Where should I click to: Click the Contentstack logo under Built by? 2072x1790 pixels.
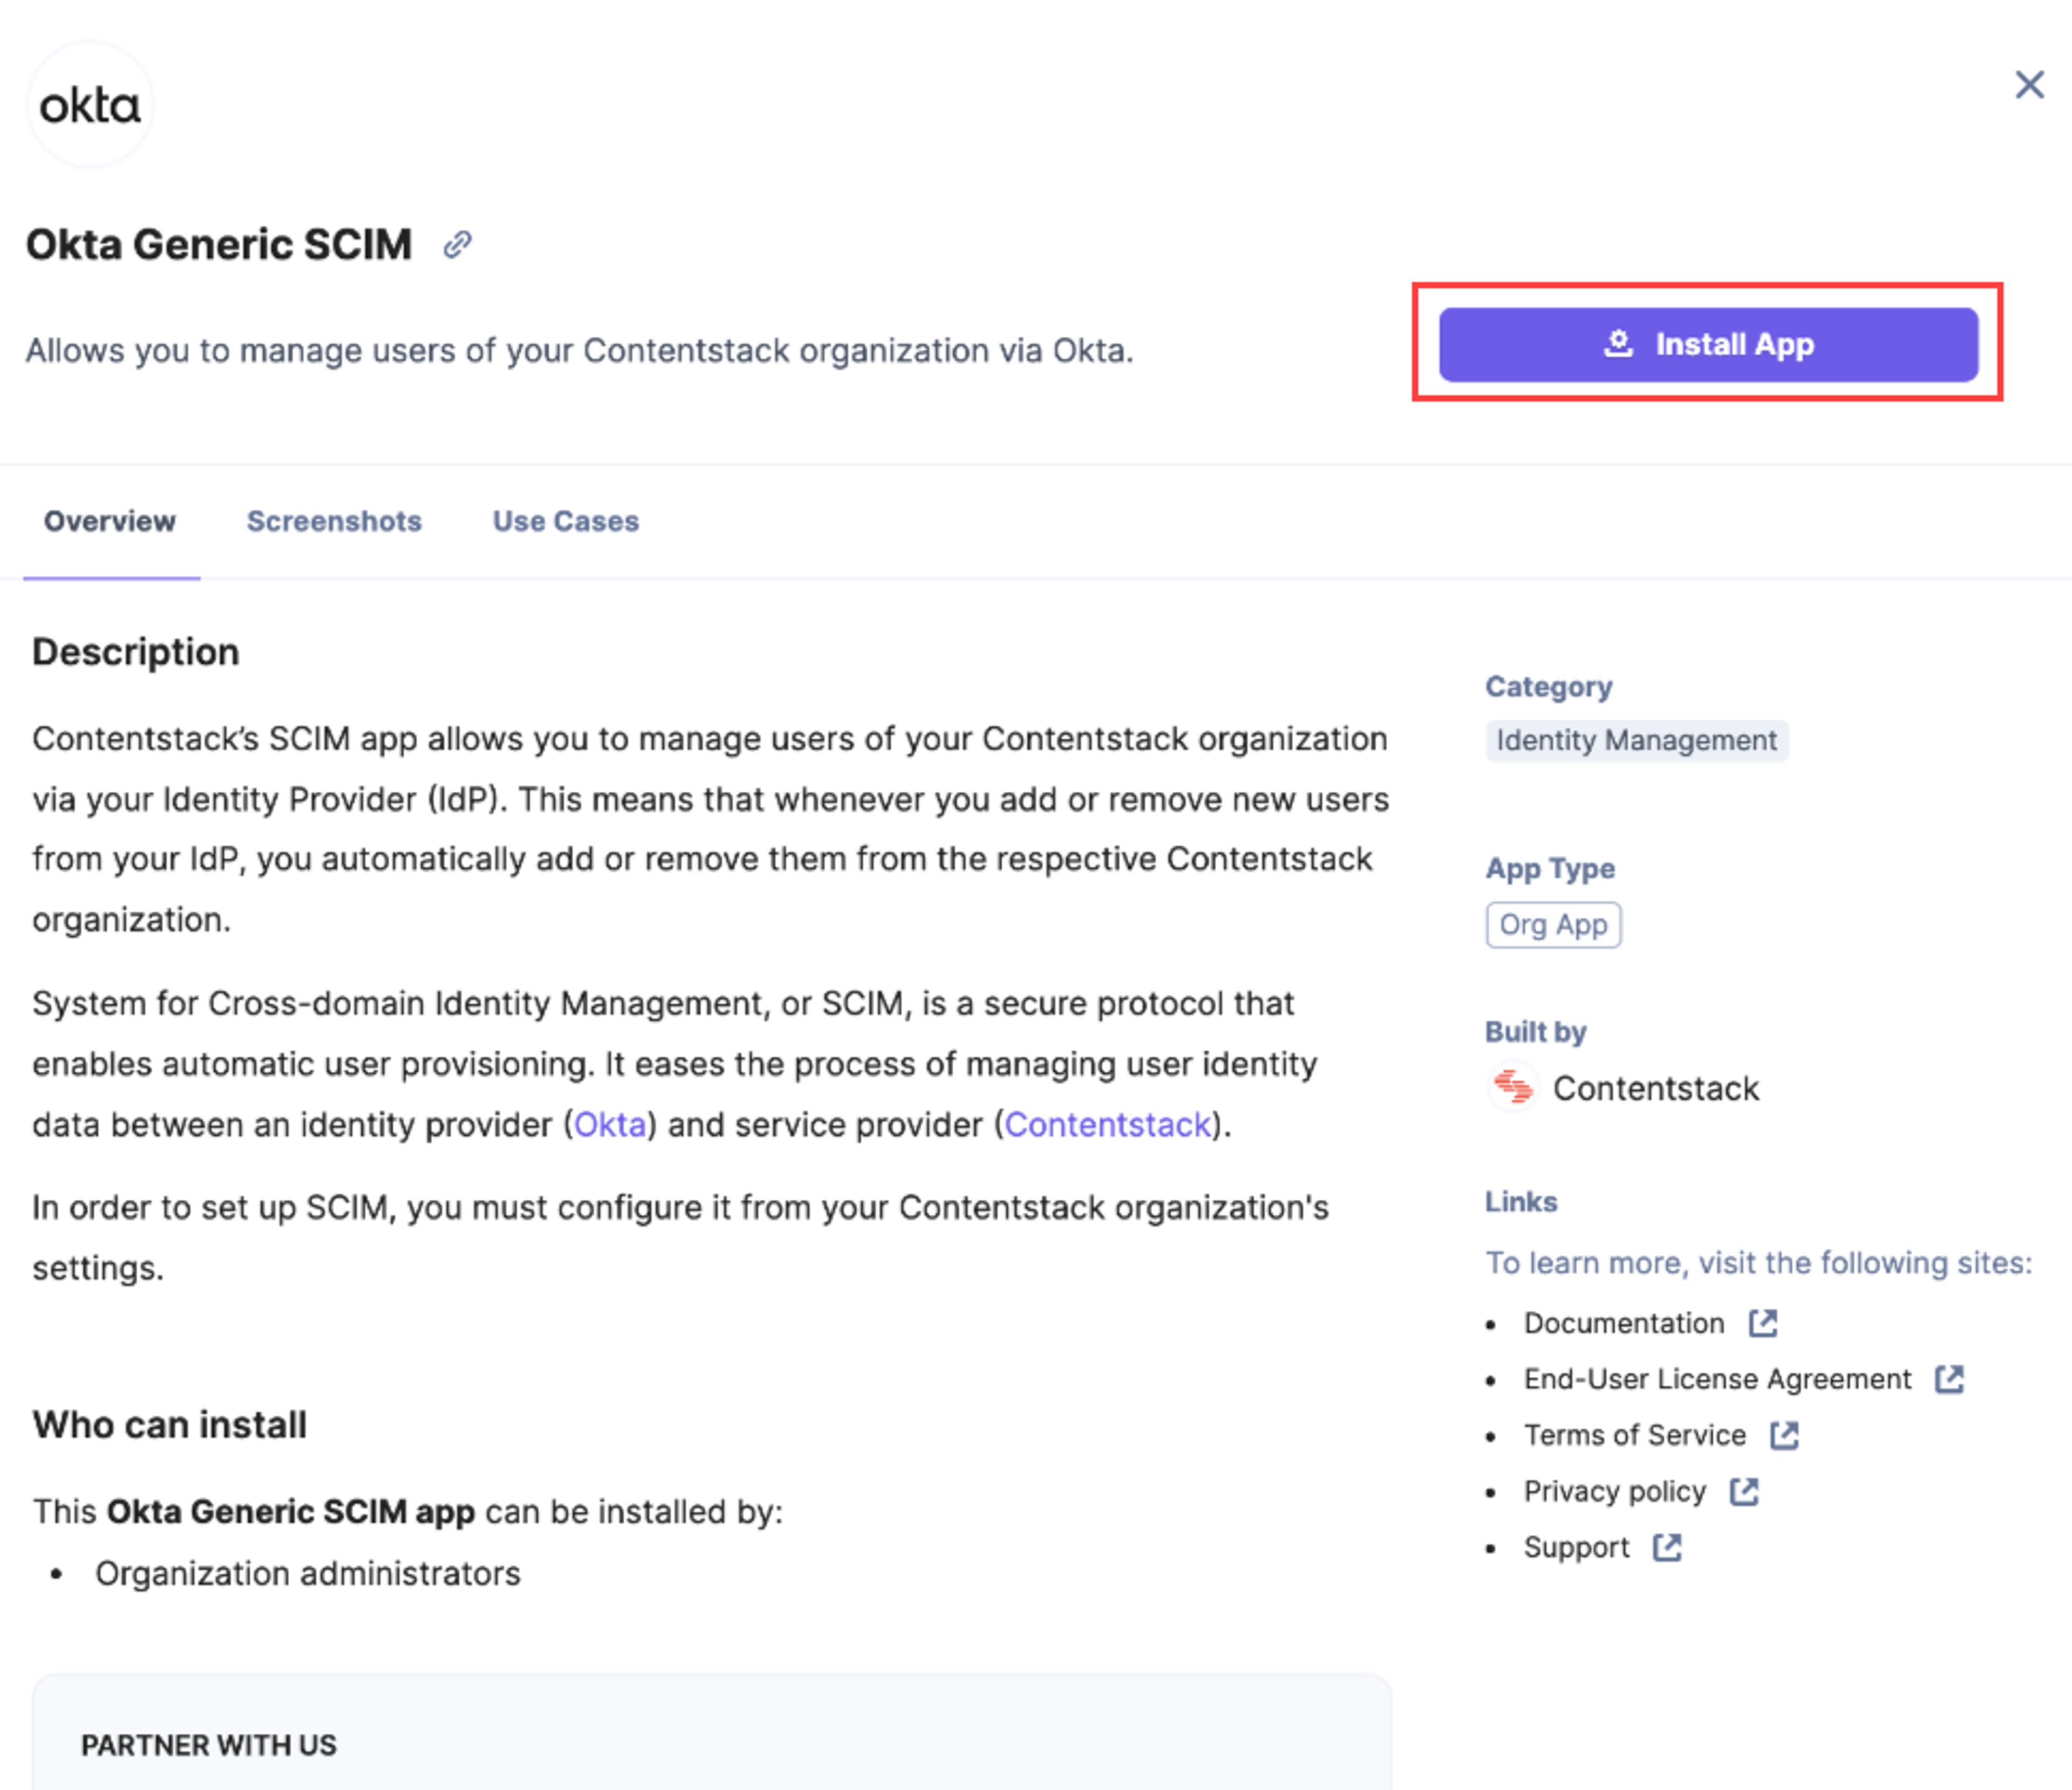(1513, 1087)
